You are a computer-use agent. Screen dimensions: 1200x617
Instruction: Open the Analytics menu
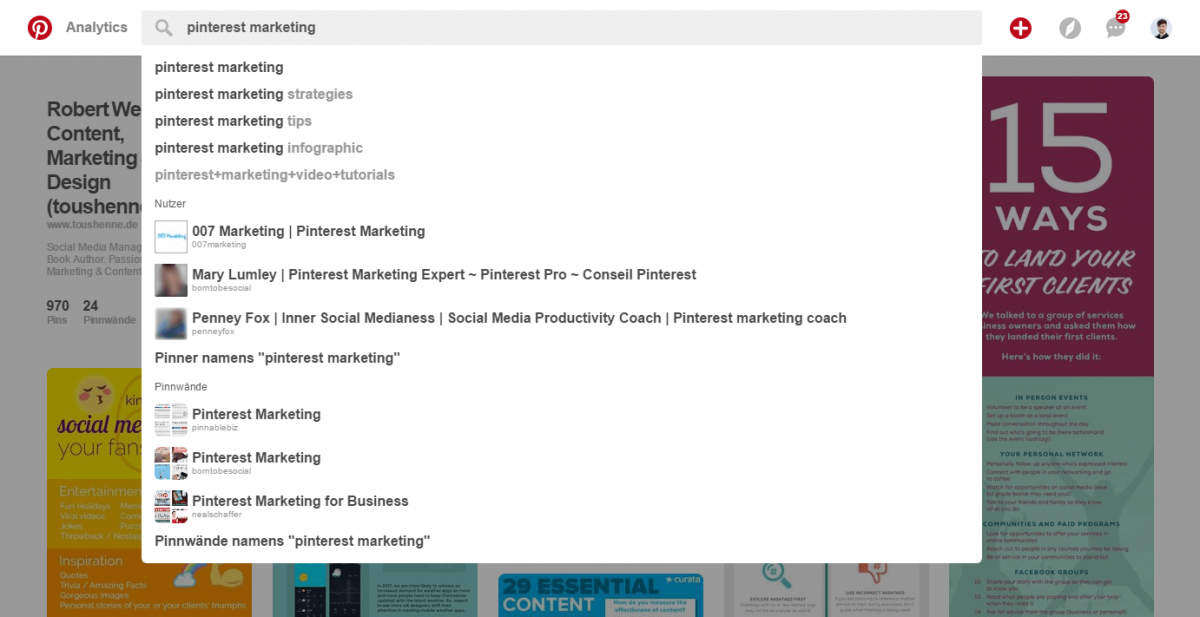click(97, 28)
